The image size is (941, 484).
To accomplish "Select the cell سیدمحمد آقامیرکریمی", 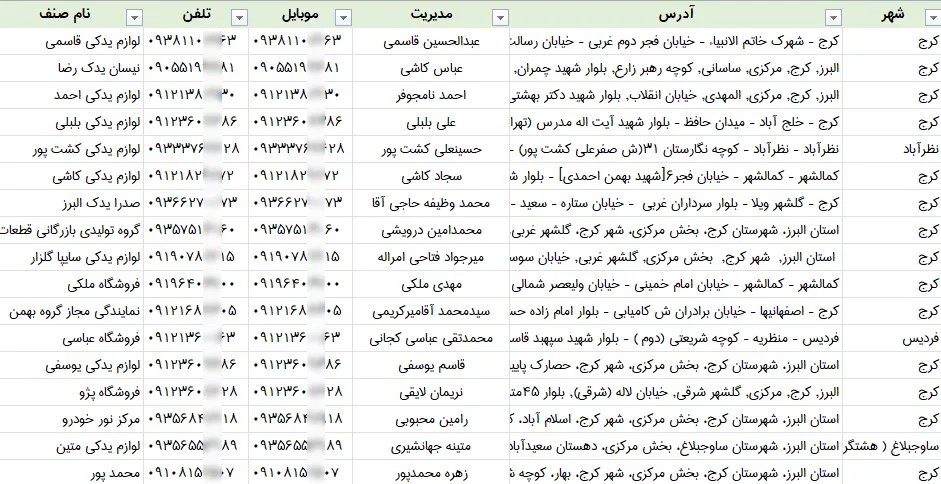I will [431, 312].
